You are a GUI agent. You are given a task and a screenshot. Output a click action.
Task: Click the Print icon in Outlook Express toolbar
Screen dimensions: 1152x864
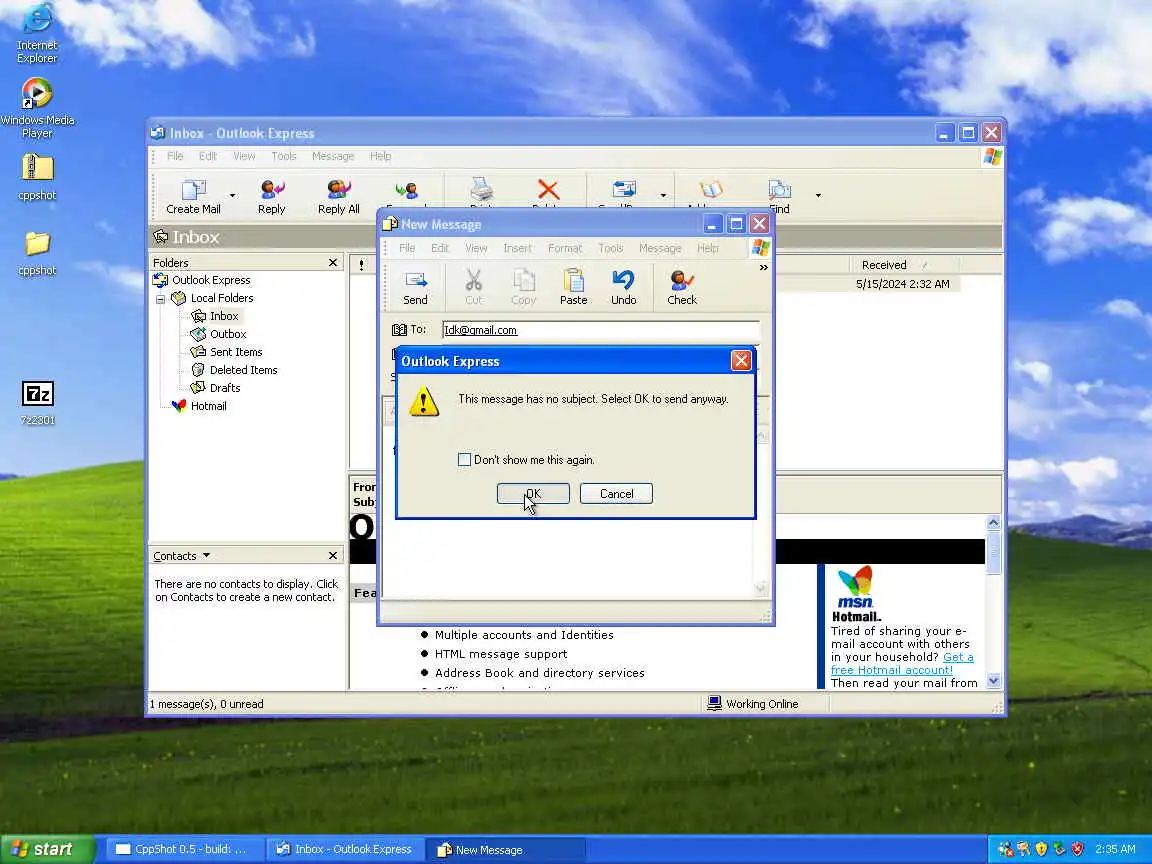pyautogui.click(x=481, y=191)
